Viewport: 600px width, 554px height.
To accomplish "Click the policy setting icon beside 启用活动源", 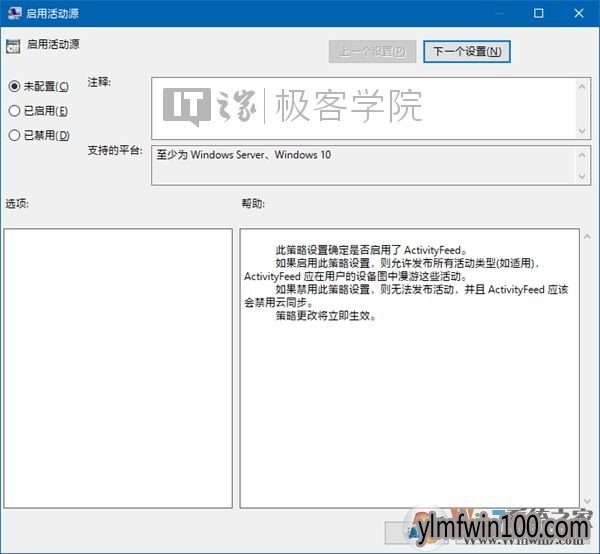I will click(x=13, y=46).
